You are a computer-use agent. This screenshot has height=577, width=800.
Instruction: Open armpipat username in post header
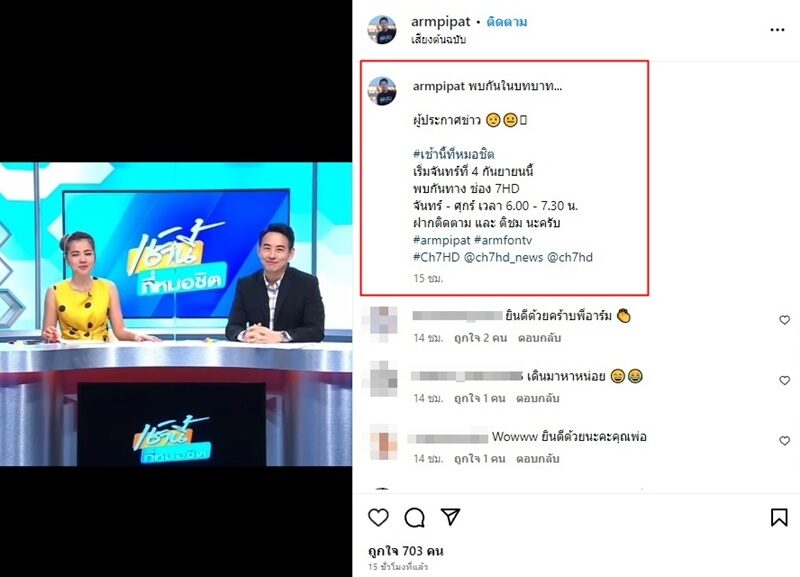point(440,22)
